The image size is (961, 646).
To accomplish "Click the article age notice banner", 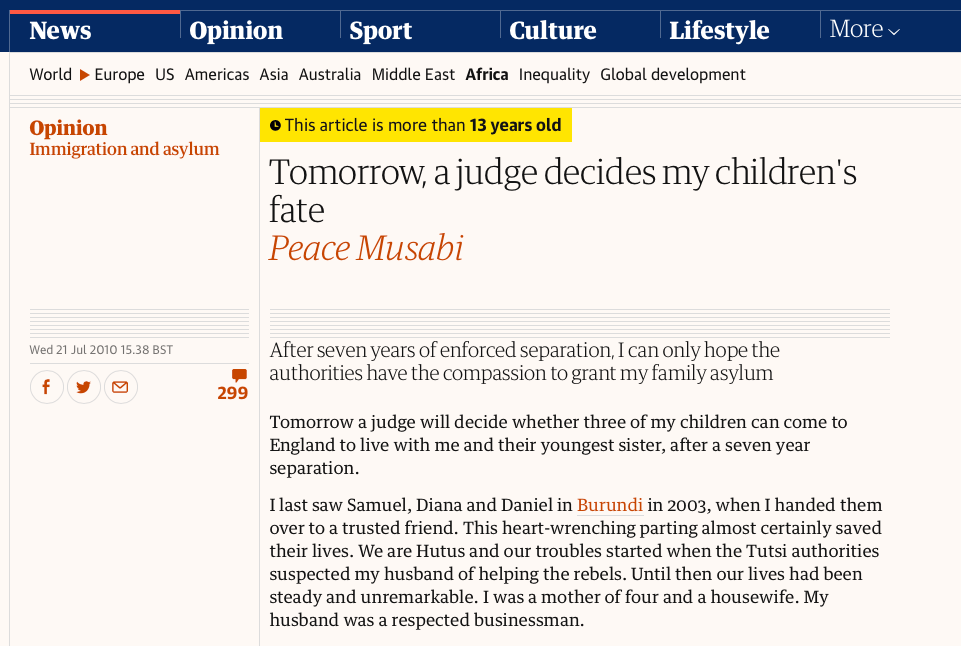I will (x=415, y=126).
